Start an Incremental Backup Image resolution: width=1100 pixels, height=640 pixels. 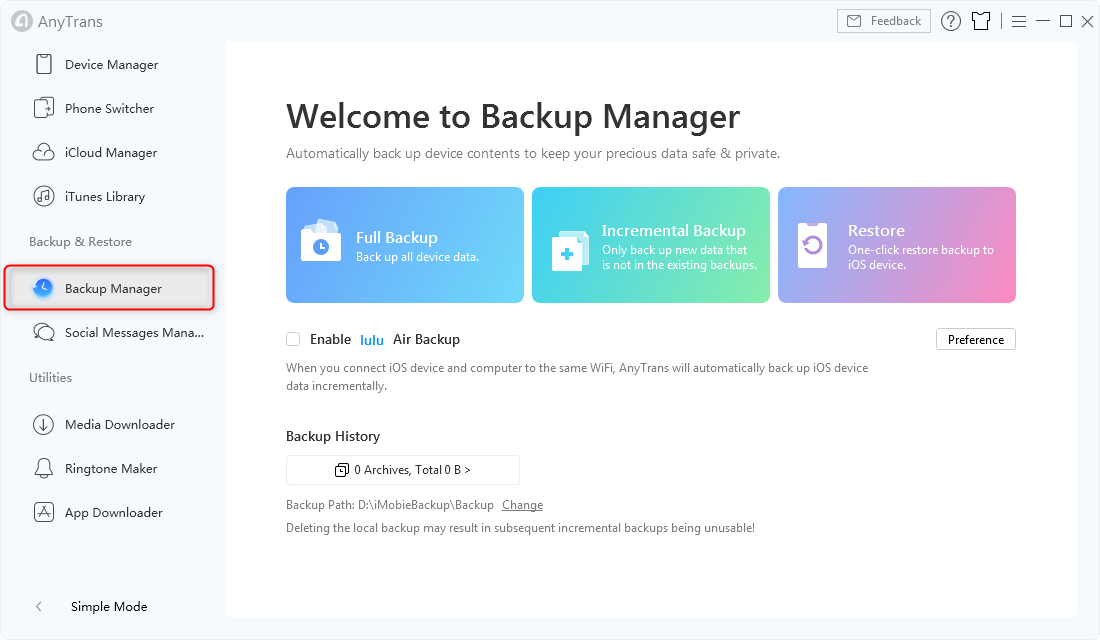[x=651, y=245]
